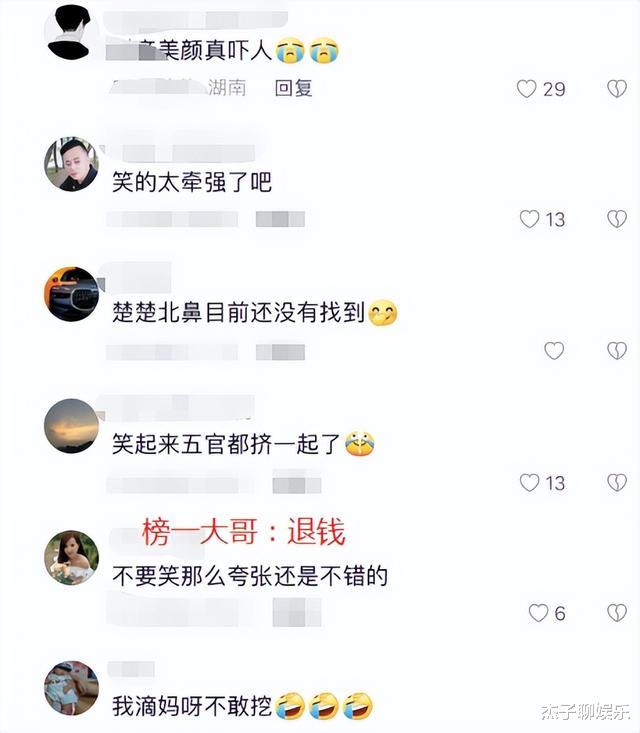
Task: Dislike the 楚楚北鼻目前还没有找到 comment
Action: coord(617,351)
